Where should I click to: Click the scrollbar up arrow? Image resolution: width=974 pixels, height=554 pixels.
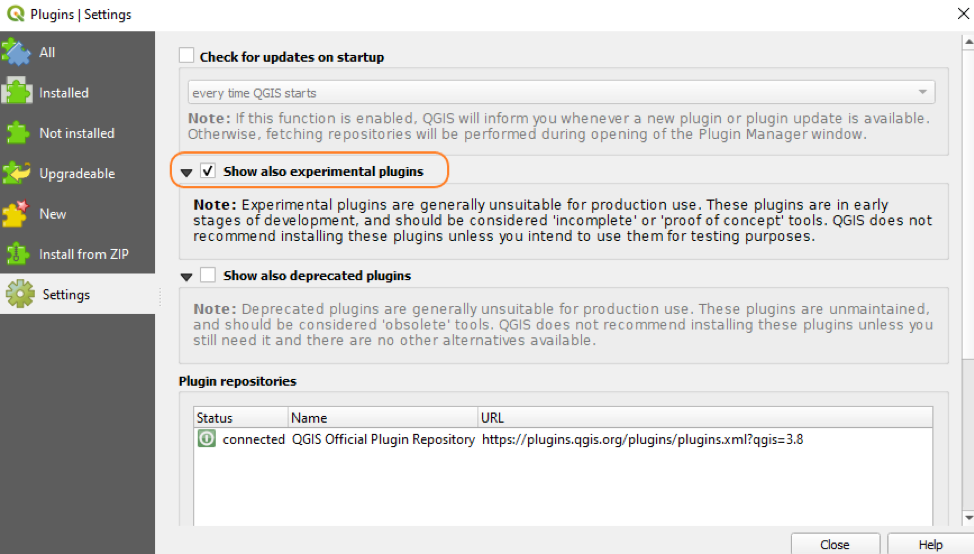point(968,42)
